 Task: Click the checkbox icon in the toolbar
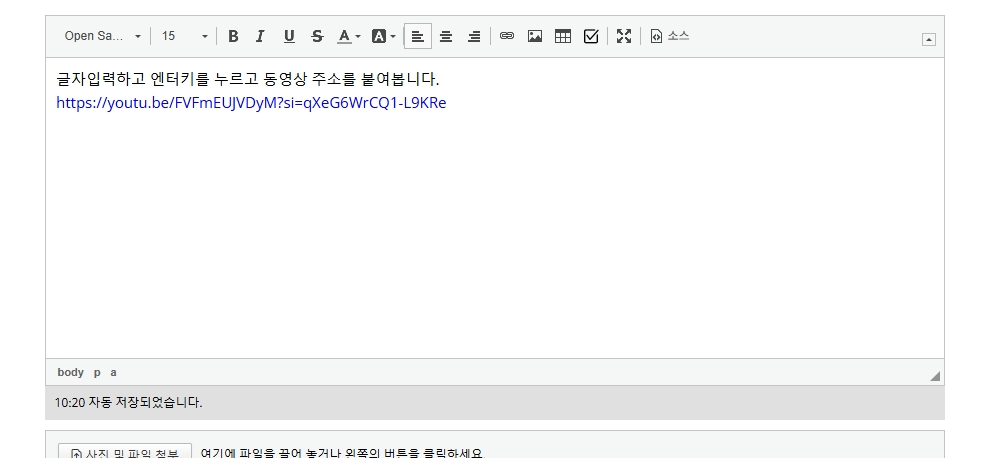click(x=591, y=36)
